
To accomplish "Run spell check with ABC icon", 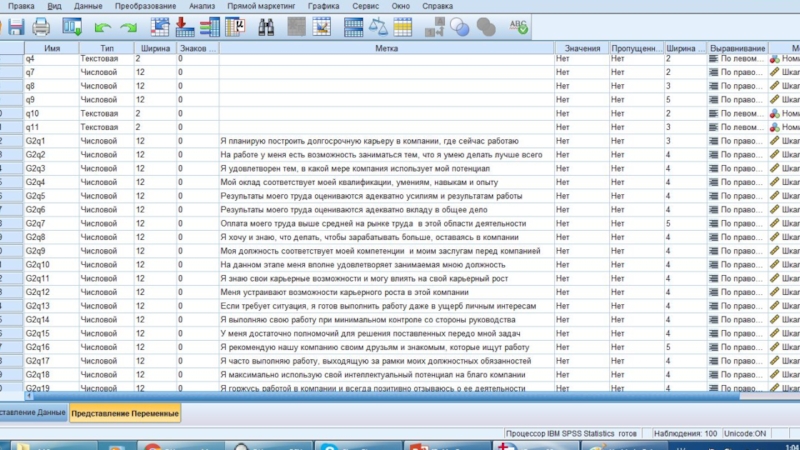I will click(x=519, y=27).
